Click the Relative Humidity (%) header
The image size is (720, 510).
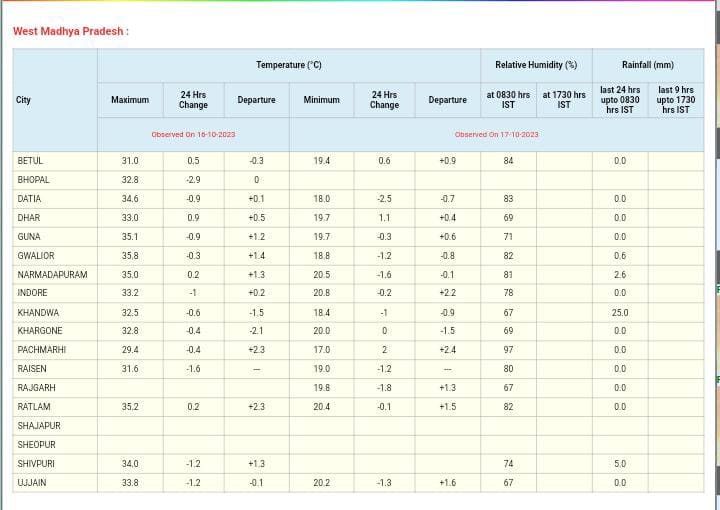pos(536,65)
